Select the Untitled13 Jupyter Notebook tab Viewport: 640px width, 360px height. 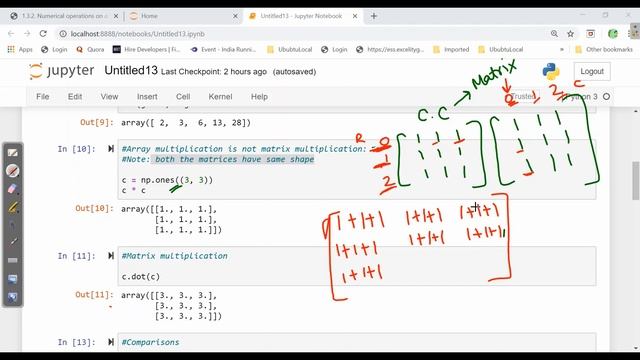click(x=302, y=16)
